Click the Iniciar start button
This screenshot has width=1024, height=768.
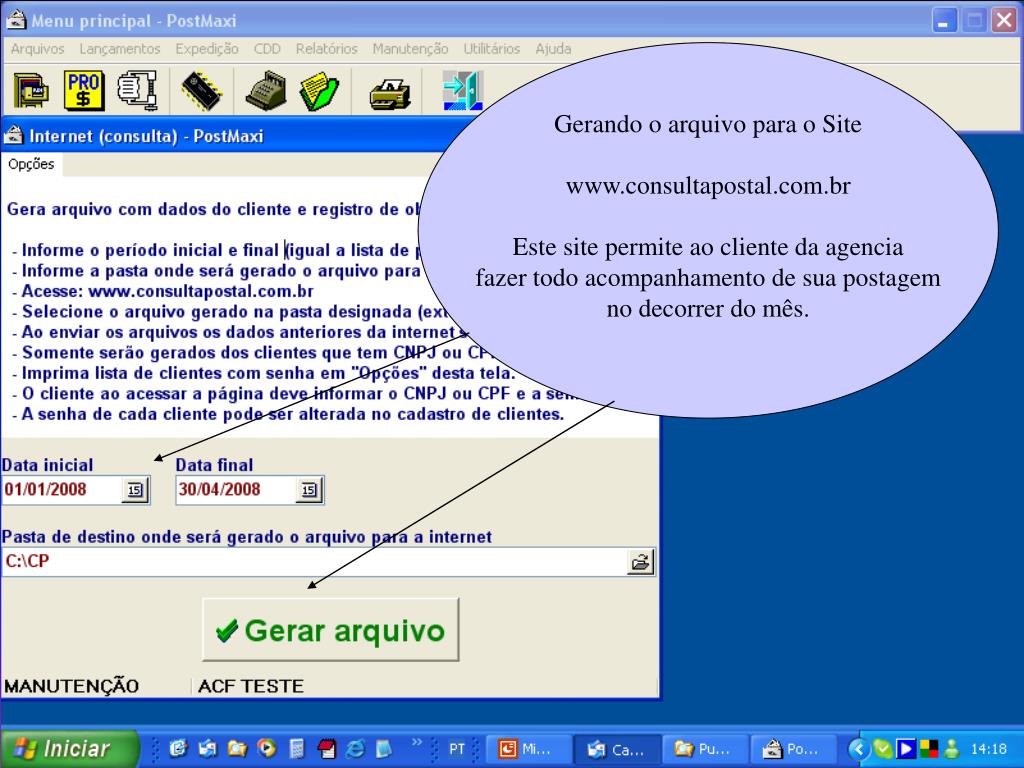[x=69, y=749]
